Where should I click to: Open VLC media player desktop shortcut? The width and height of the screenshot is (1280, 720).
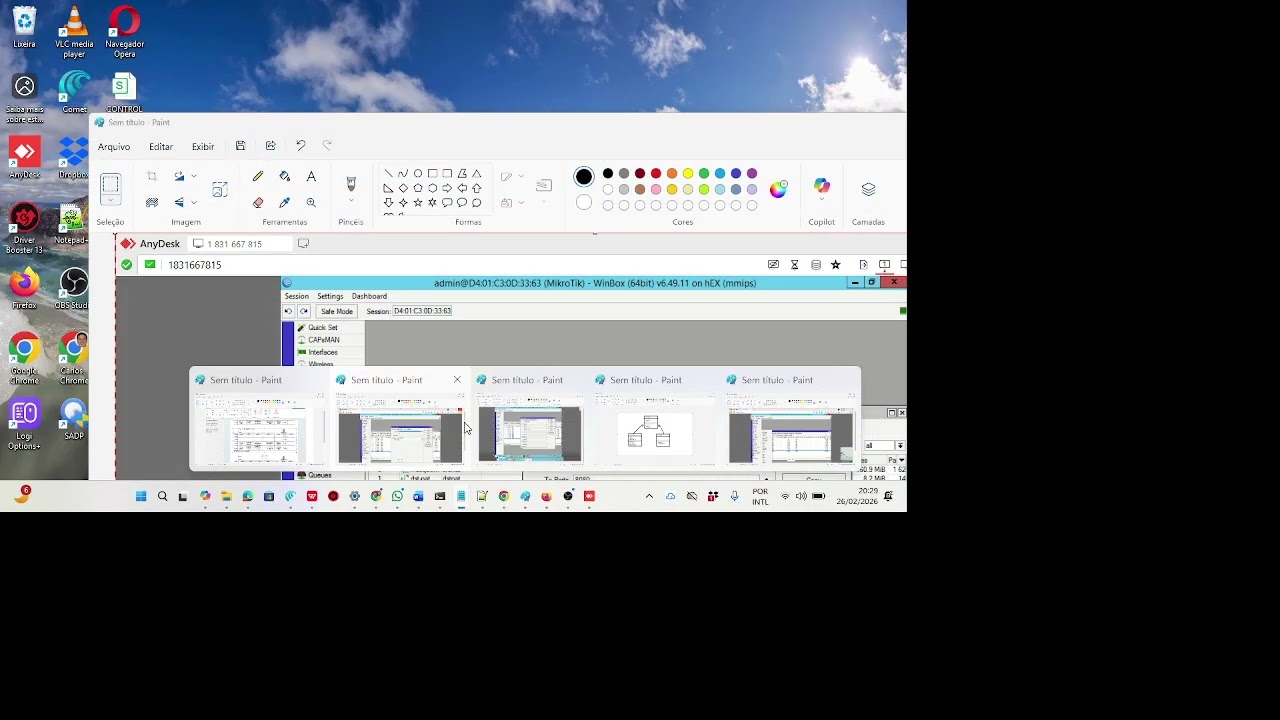tap(75, 33)
